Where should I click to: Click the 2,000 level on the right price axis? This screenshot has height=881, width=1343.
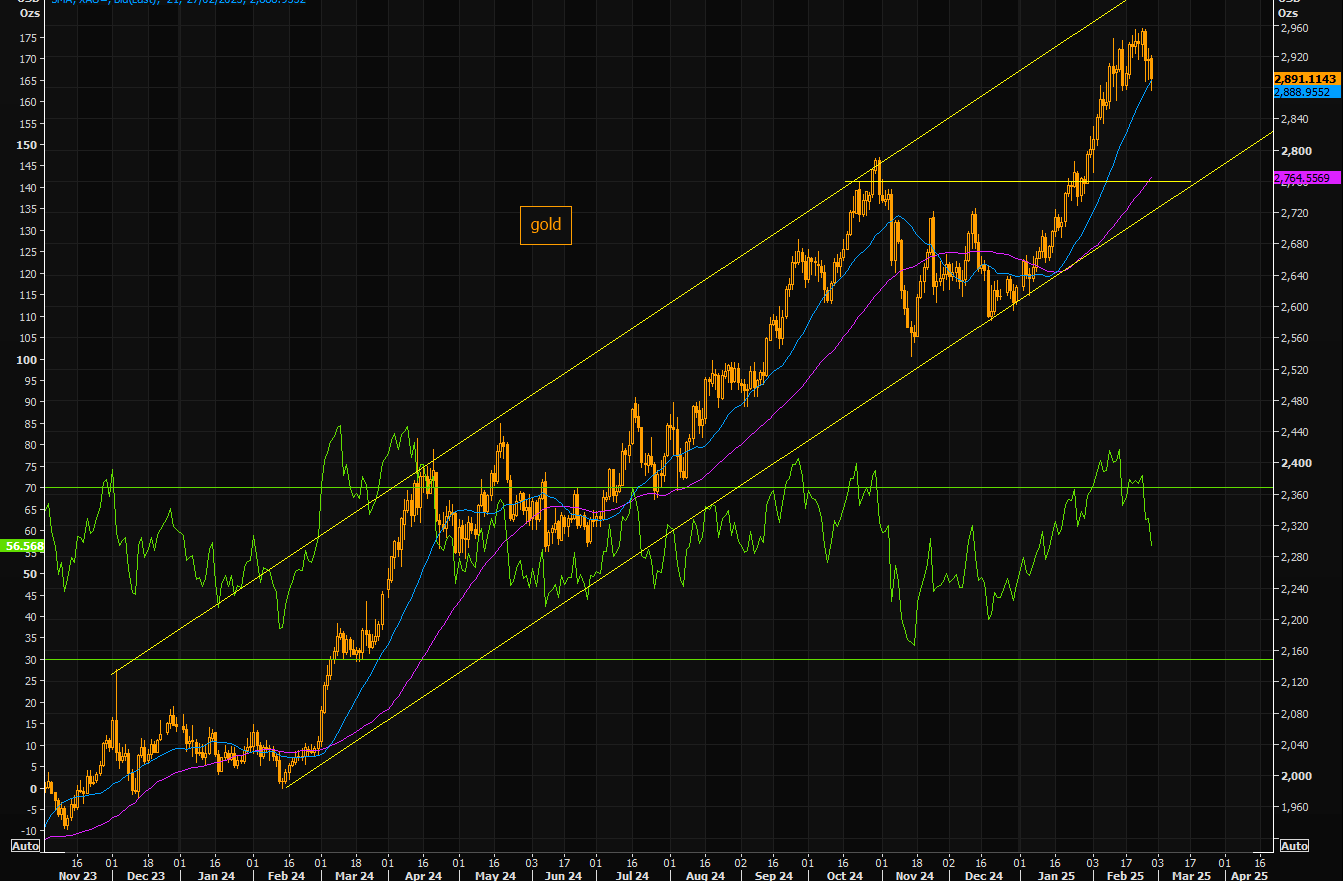(1294, 776)
